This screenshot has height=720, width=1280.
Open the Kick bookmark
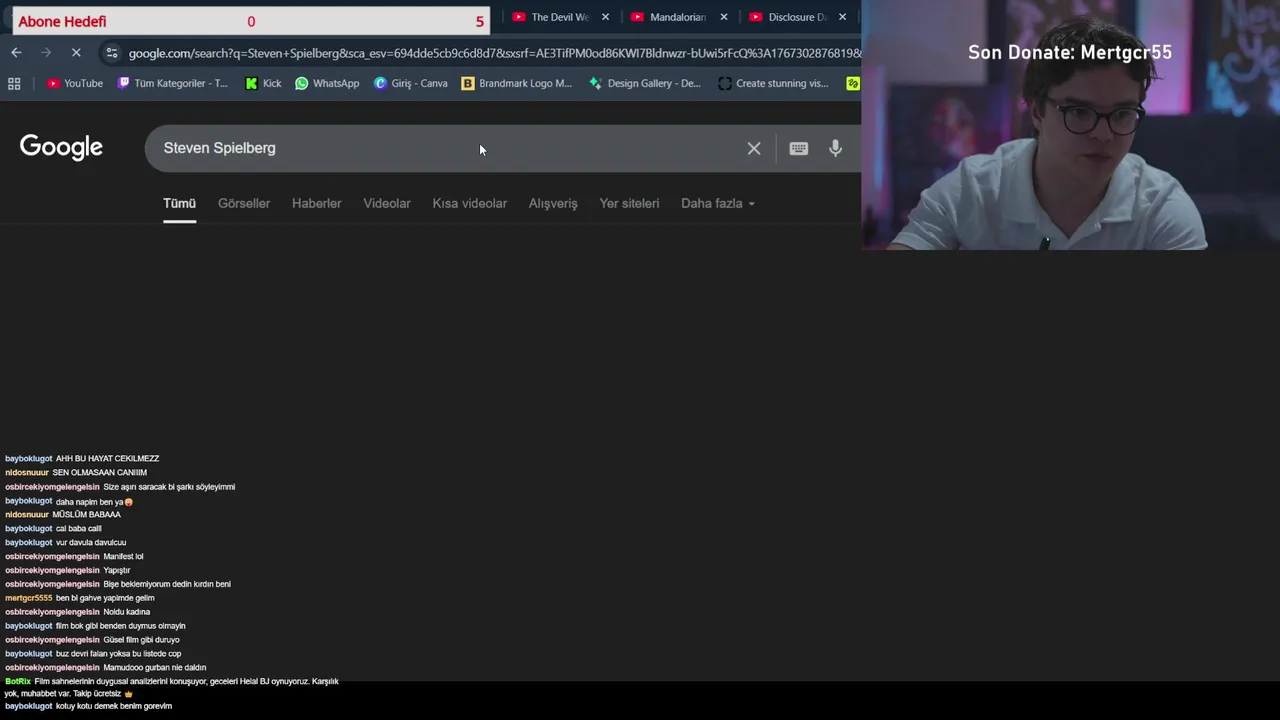263,84
